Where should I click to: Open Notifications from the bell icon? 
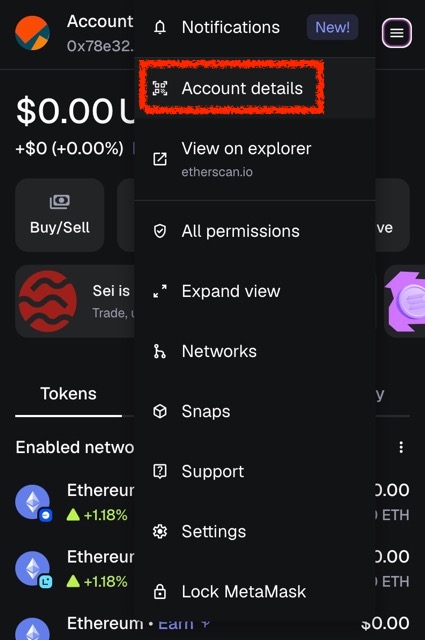[x=160, y=27]
